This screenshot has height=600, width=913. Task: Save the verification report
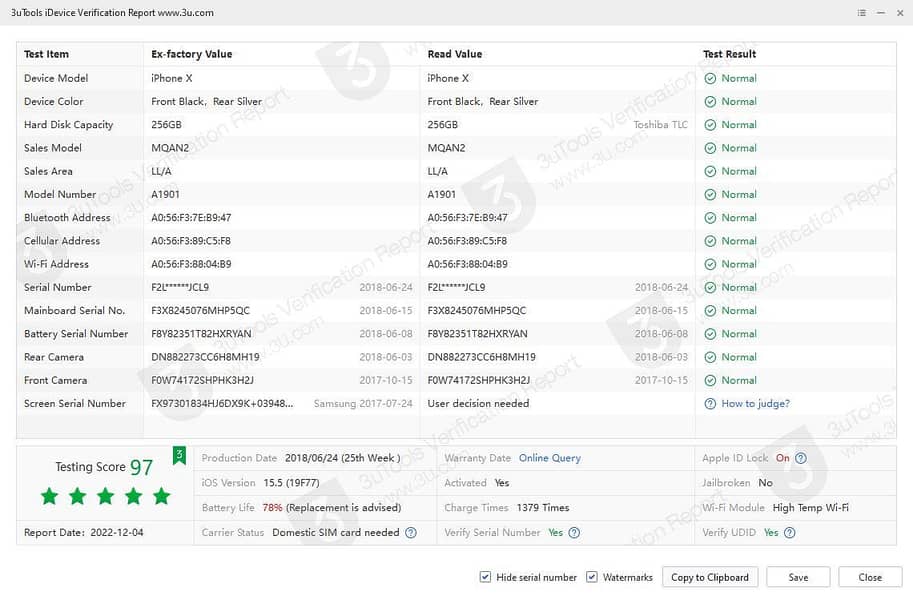pos(798,577)
